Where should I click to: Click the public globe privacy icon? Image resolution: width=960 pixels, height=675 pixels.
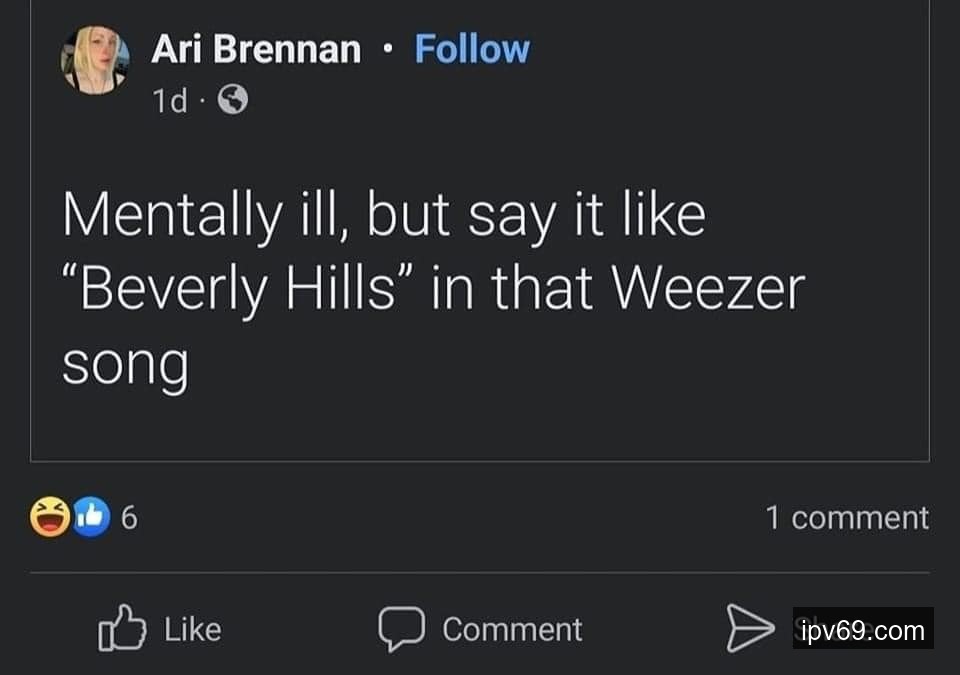232,100
